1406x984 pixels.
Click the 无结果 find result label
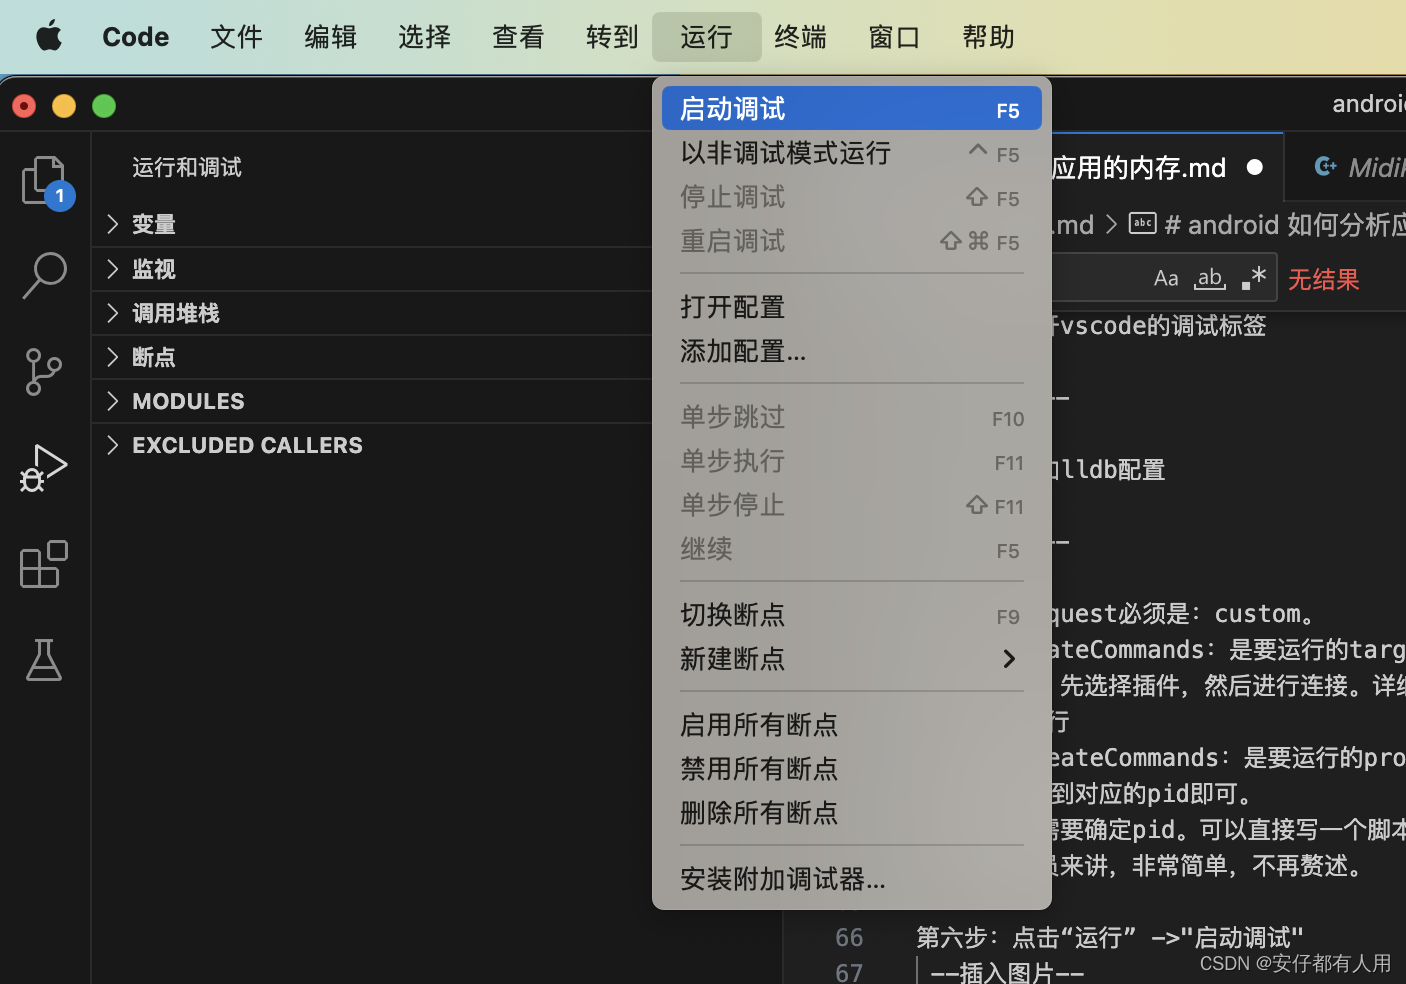click(x=1324, y=279)
